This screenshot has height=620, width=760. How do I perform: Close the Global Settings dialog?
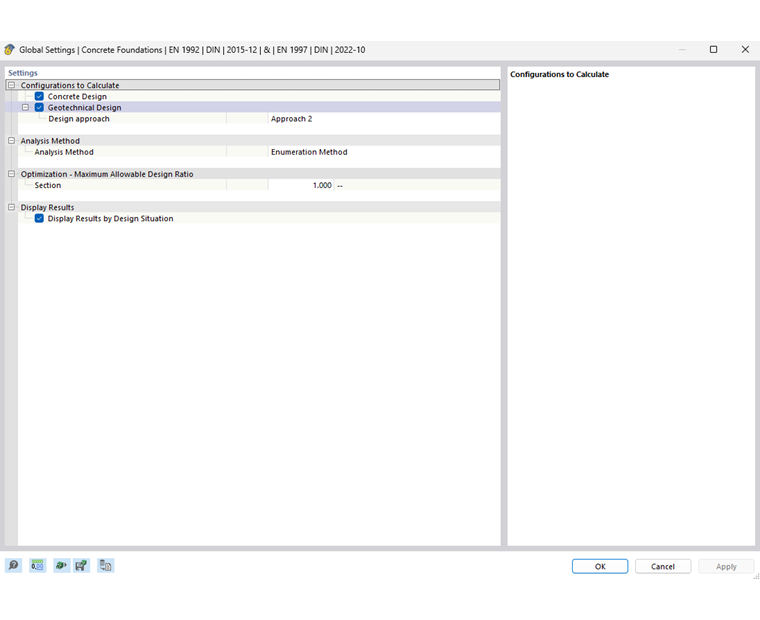tap(745, 49)
